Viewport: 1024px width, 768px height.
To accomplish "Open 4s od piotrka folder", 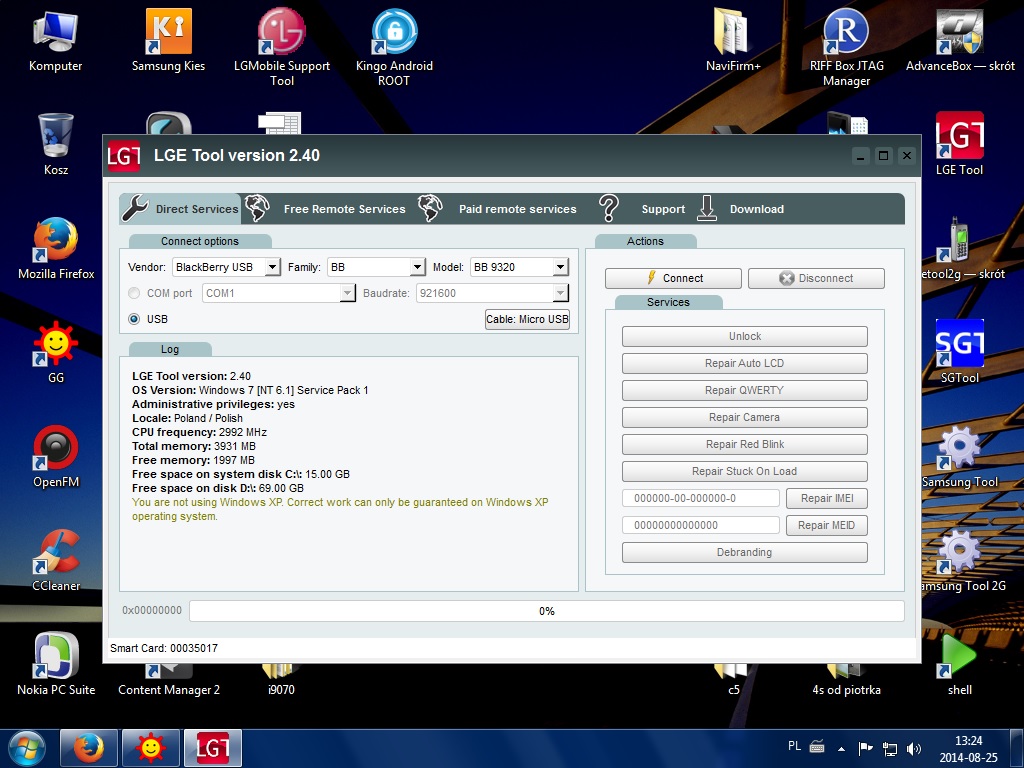I will click(x=846, y=680).
